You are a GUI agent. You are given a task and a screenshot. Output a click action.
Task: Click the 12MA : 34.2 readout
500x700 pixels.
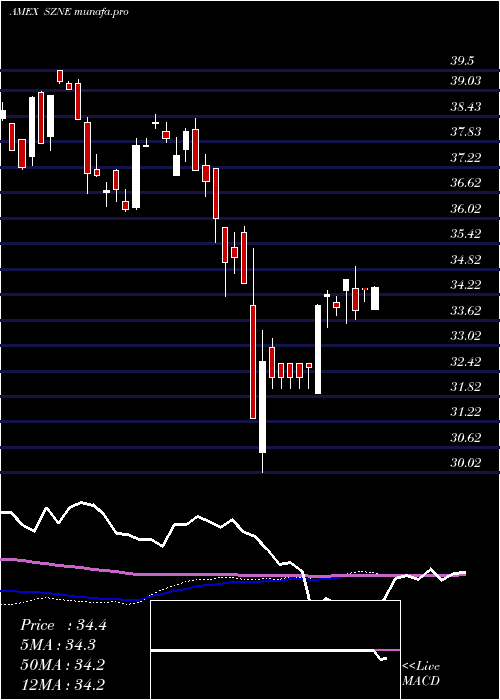pyautogui.click(x=62, y=684)
